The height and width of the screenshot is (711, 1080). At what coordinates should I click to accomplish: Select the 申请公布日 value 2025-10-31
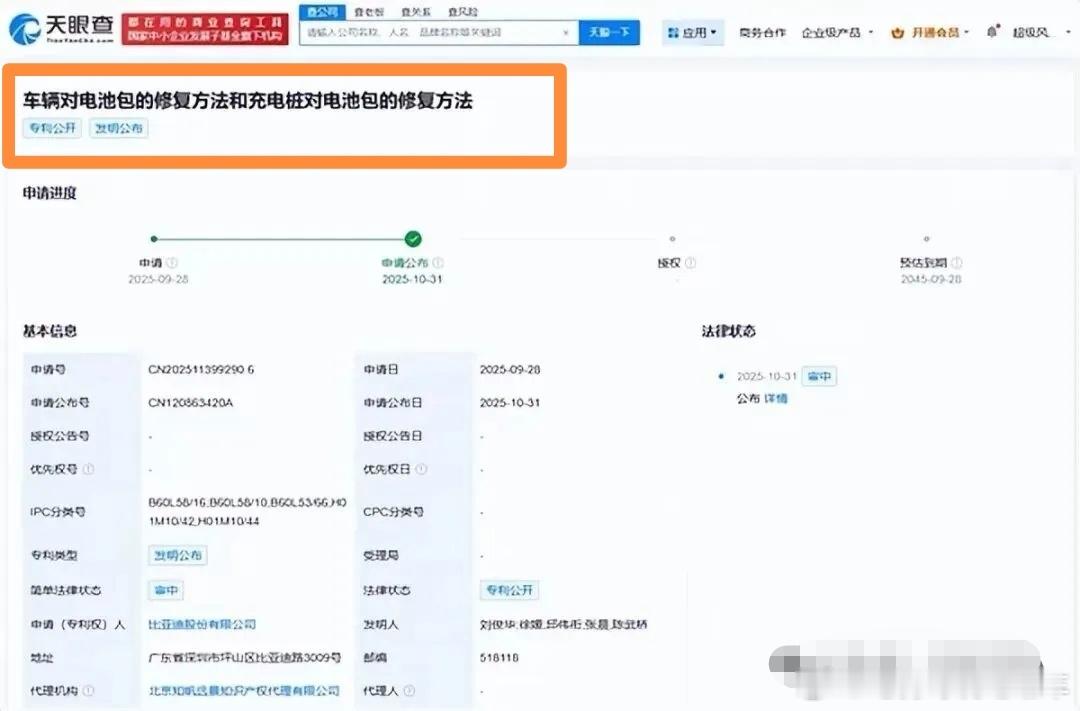[510, 402]
